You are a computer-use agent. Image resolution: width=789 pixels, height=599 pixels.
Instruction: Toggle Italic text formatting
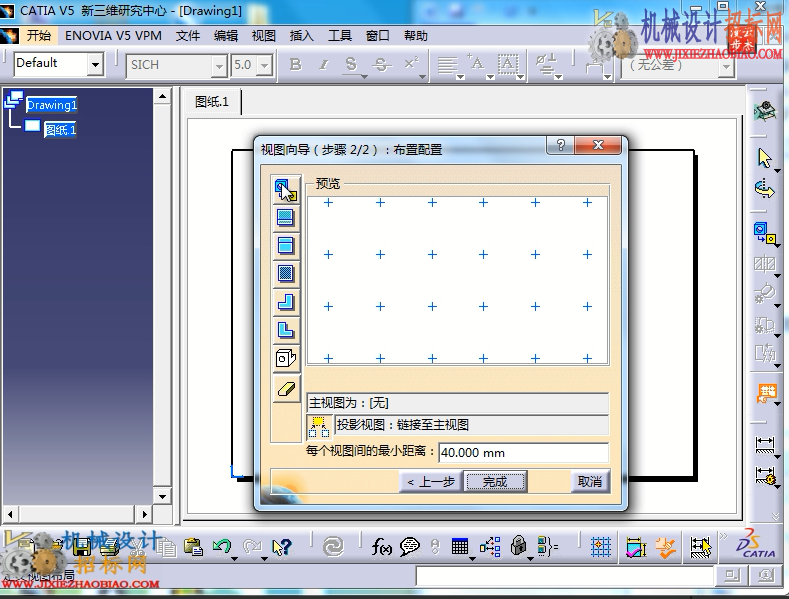pyautogui.click(x=324, y=64)
